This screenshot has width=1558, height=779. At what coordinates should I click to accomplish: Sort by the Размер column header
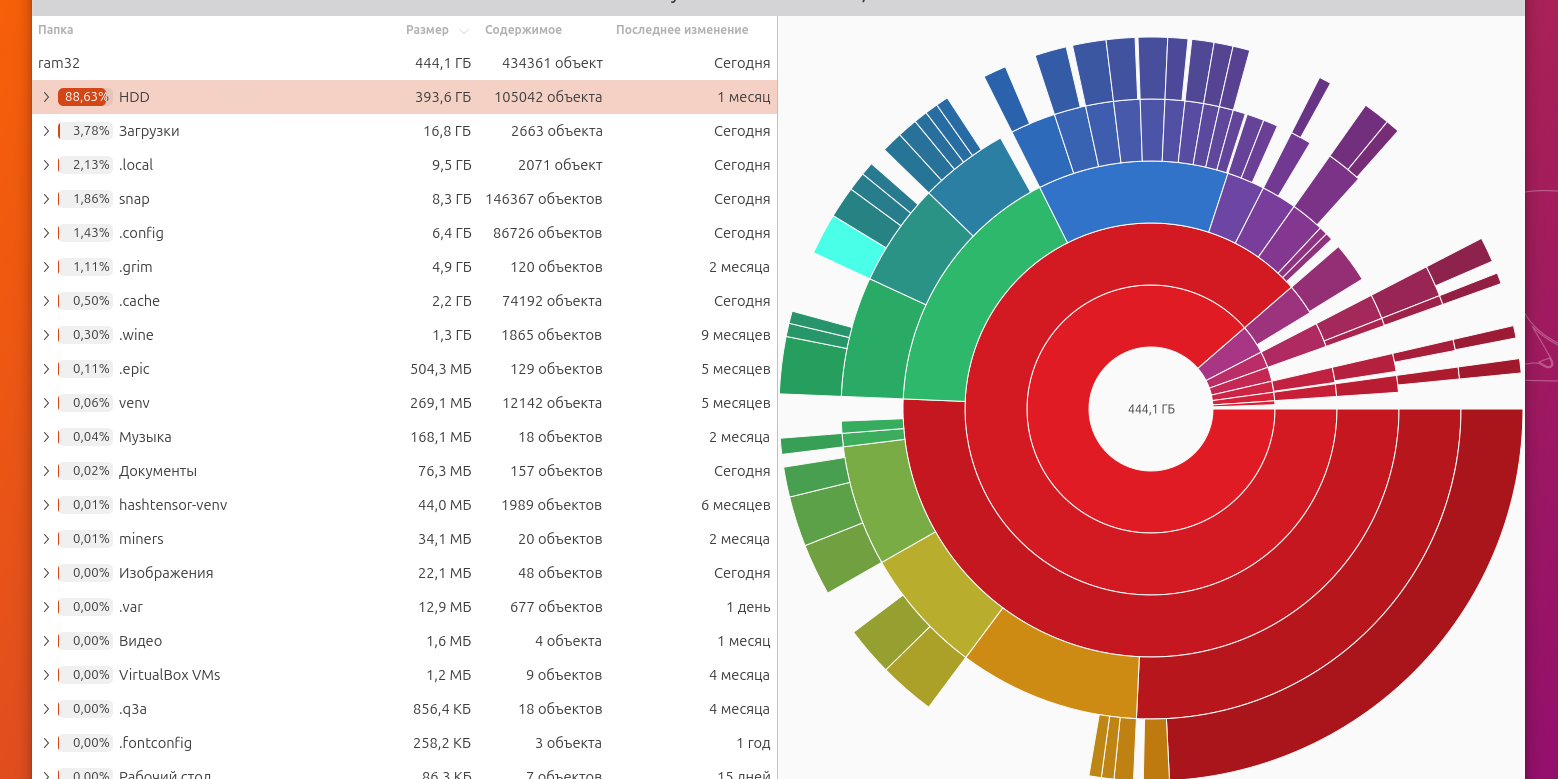pos(427,30)
